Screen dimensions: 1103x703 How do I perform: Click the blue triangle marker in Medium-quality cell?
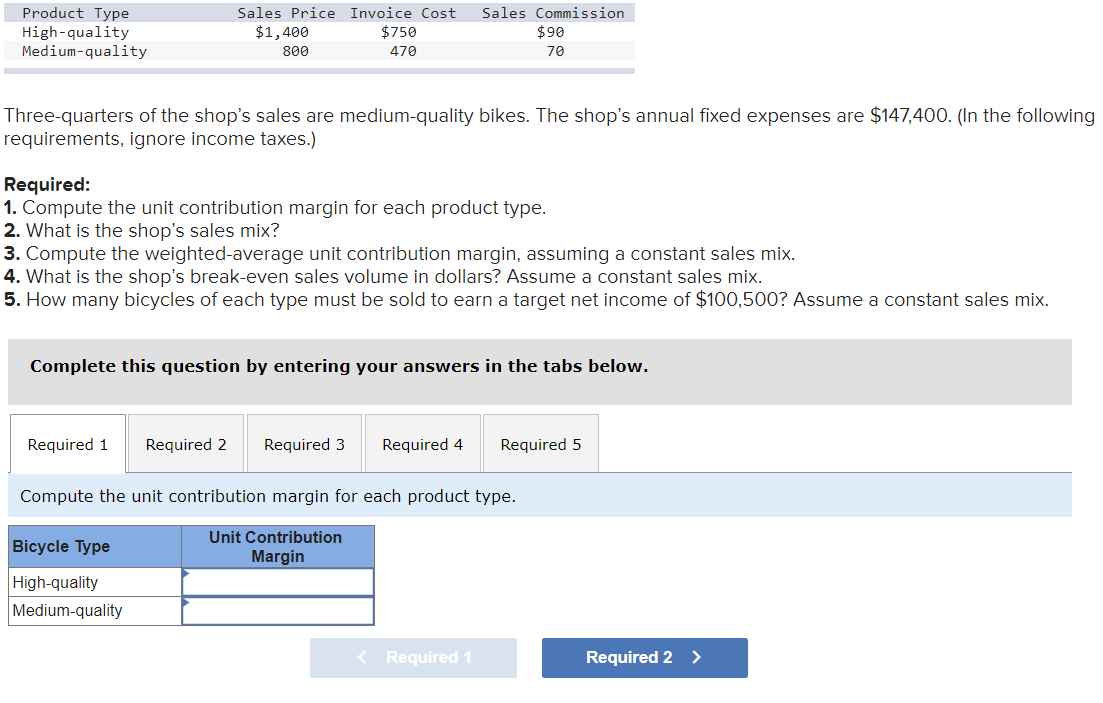tap(186, 602)
